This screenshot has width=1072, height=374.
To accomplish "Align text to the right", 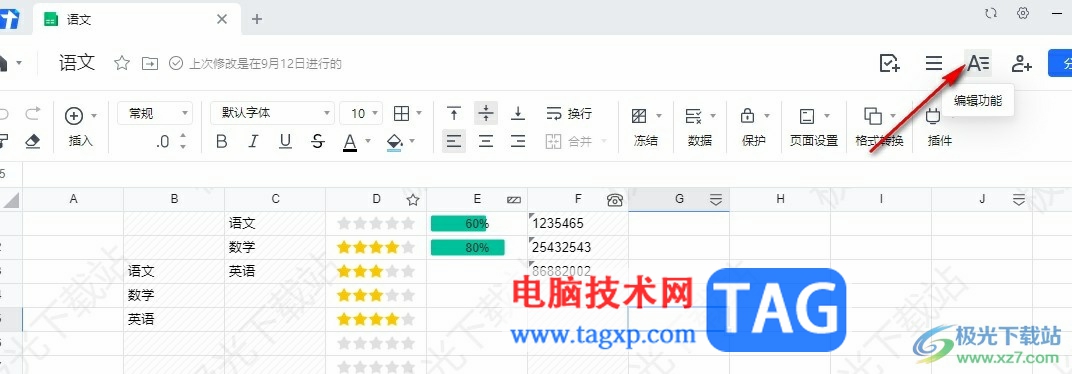I will tap(518, 142).
